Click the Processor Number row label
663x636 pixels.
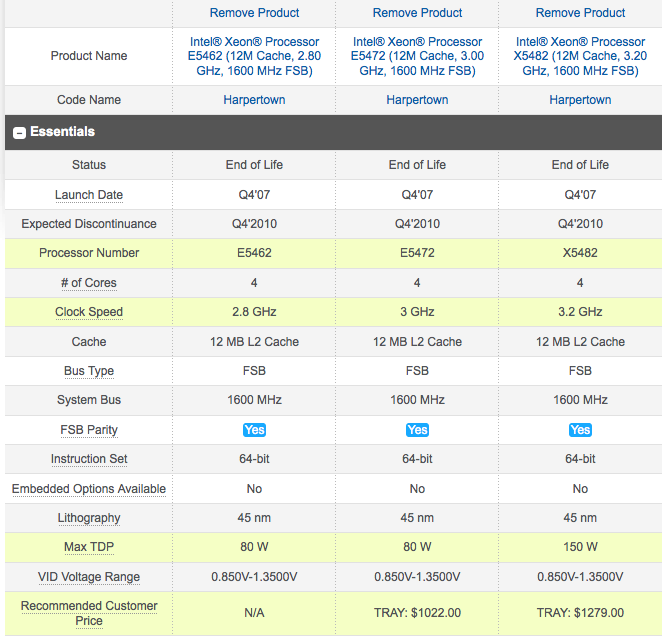click(x=89, y=253)
